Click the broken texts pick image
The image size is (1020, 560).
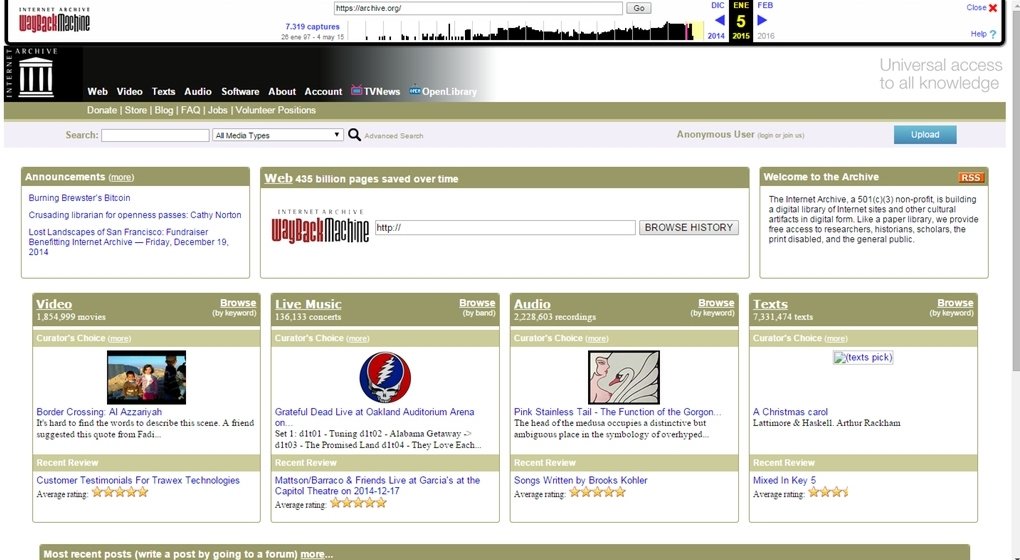click(863, 357)
